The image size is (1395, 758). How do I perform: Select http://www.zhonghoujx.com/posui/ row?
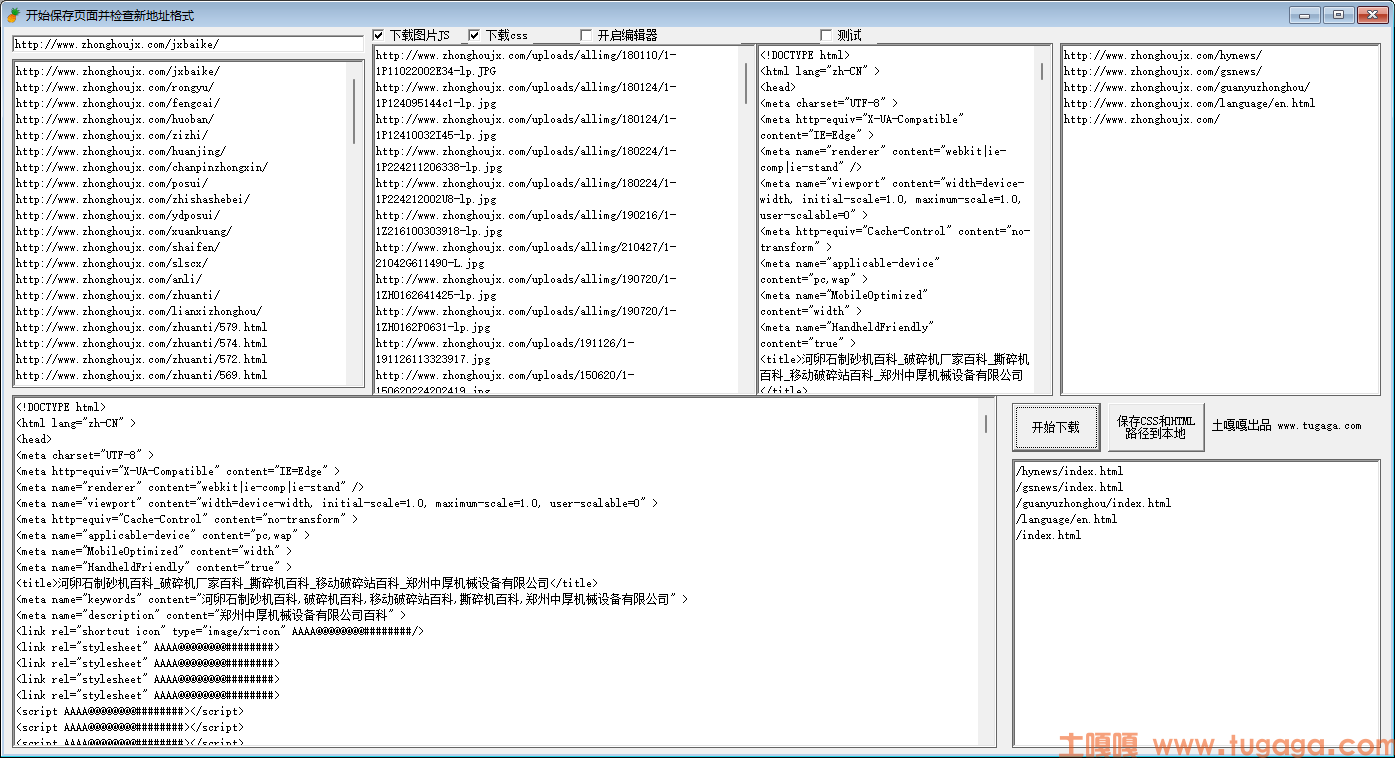click(x=112, y=183)
